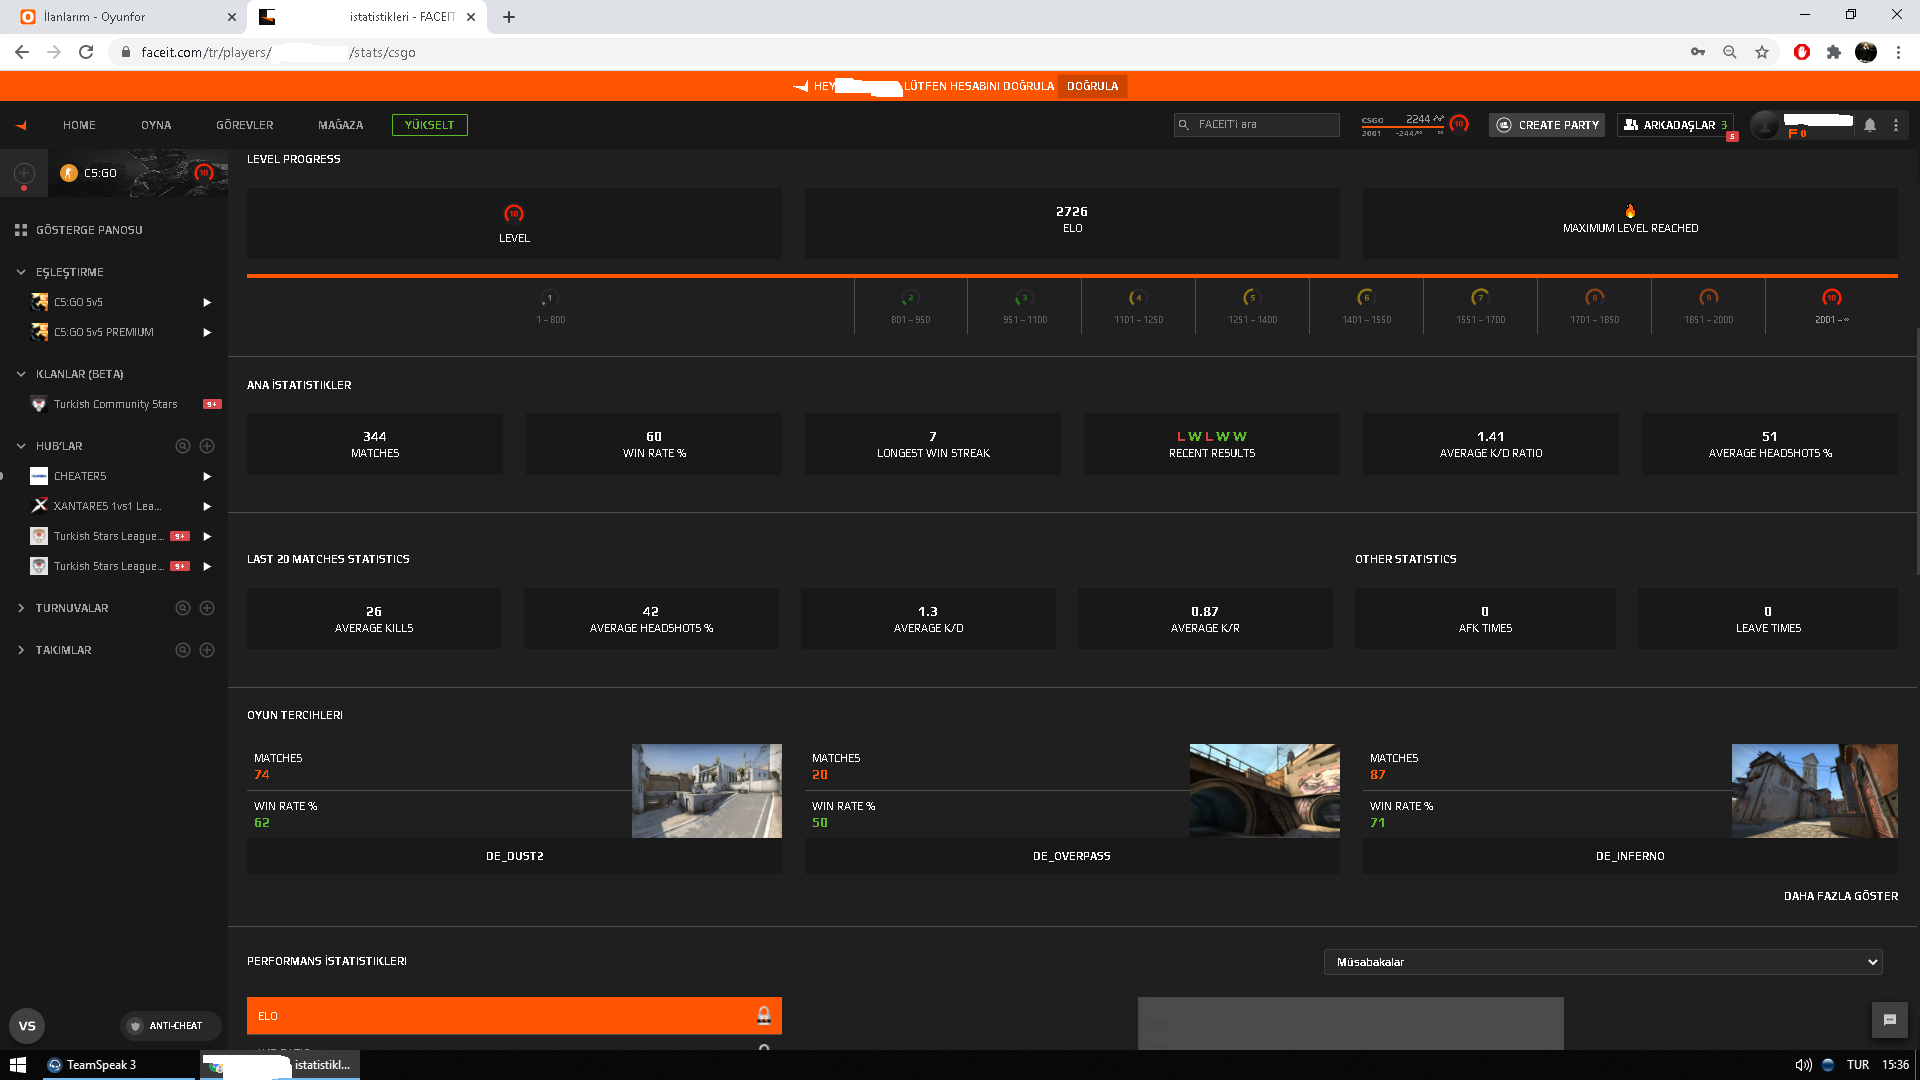Open the browser profile avatar
The height and width of the screenshot is (1080, 1920).
(x=1866, y=52)
